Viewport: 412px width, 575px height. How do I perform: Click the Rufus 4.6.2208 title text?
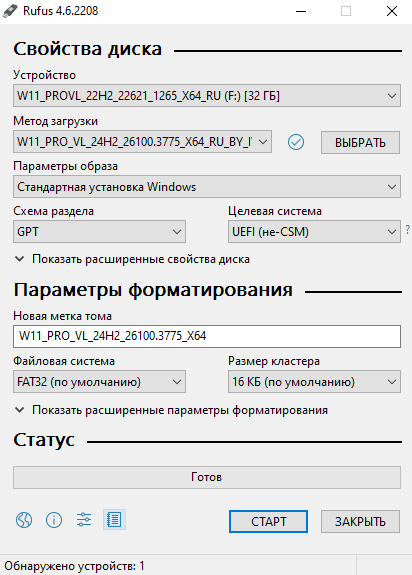[60, 11]
